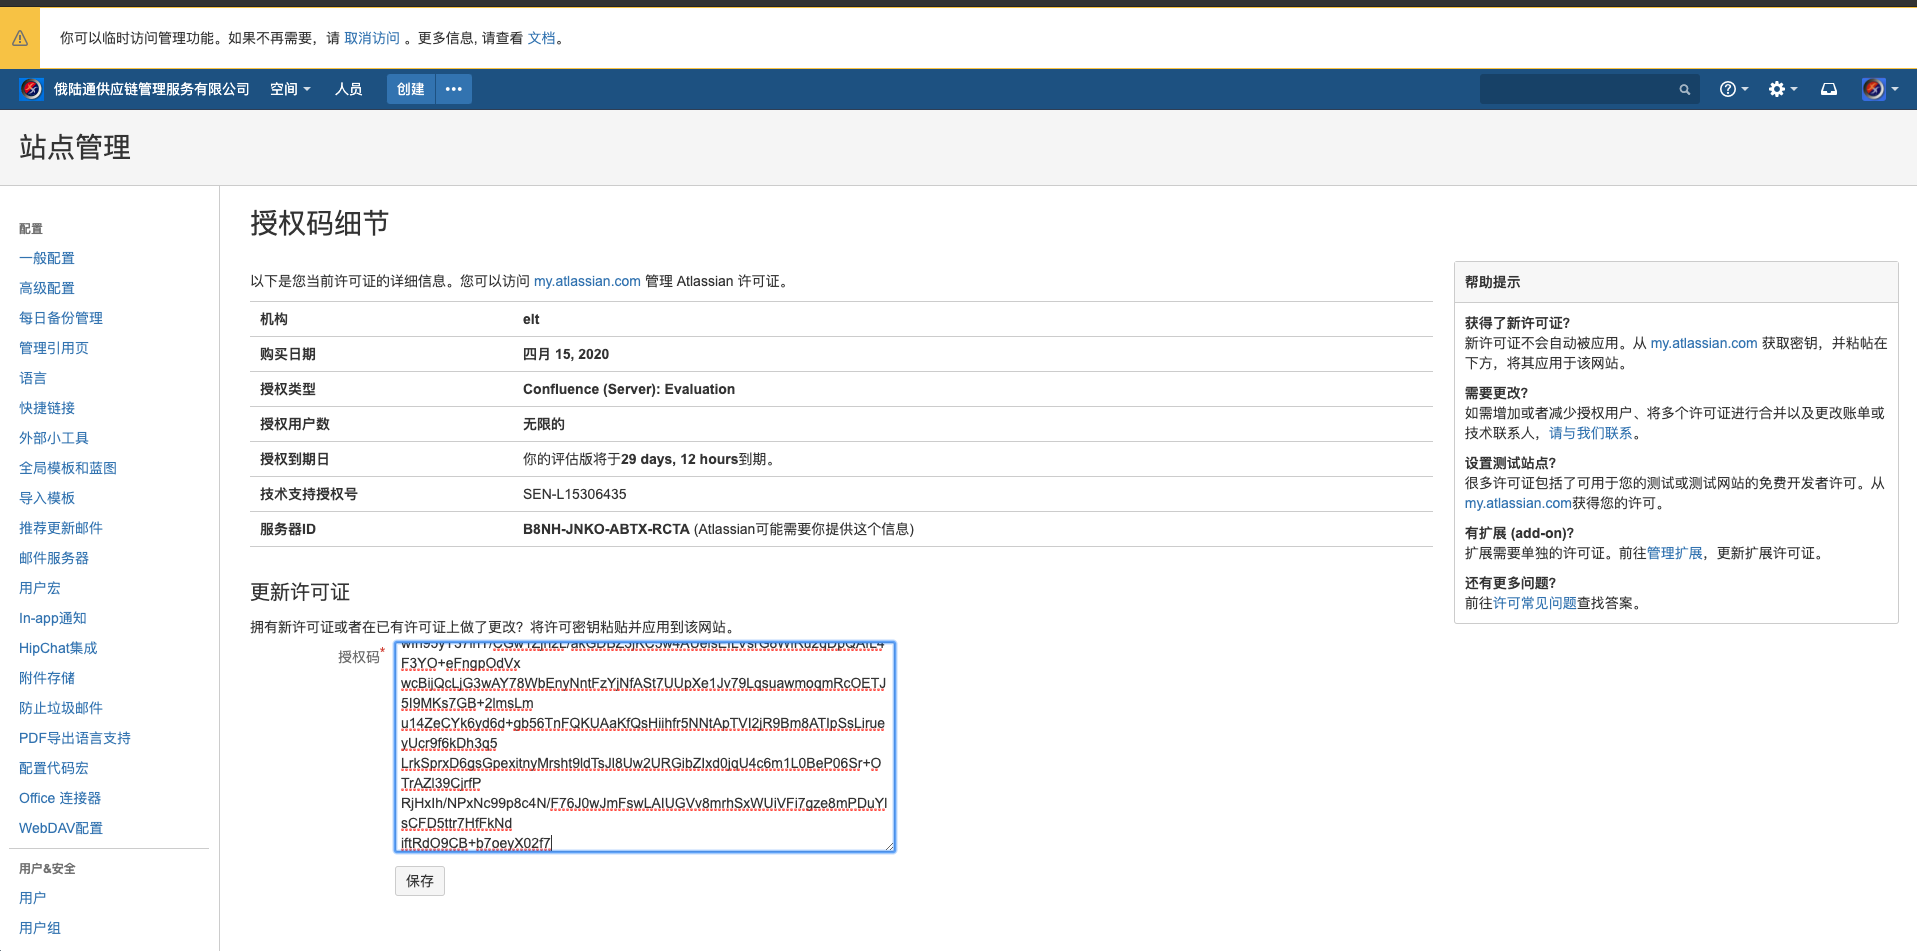
Task: Open 一般配置 in the sidebar
Action: pos(47,258)
